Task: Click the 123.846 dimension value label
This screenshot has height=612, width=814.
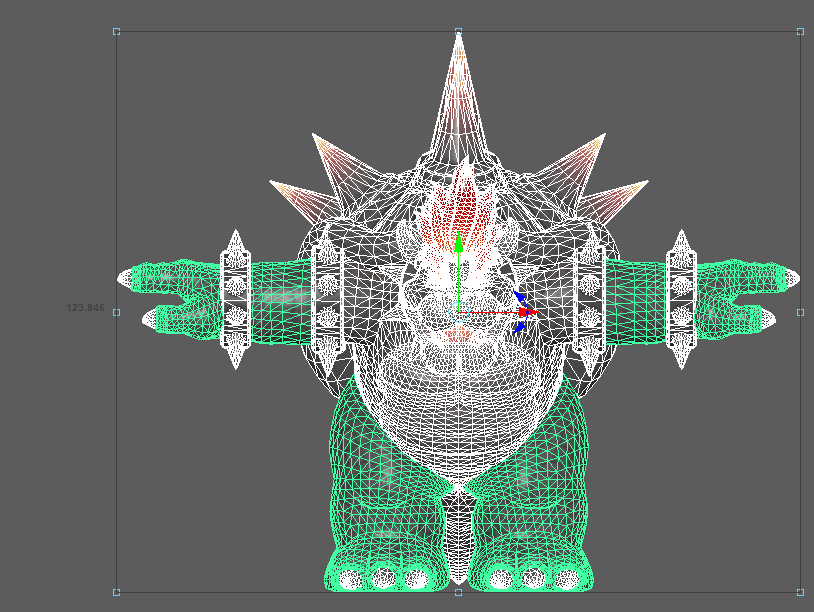Action: (x=86, y=308)
